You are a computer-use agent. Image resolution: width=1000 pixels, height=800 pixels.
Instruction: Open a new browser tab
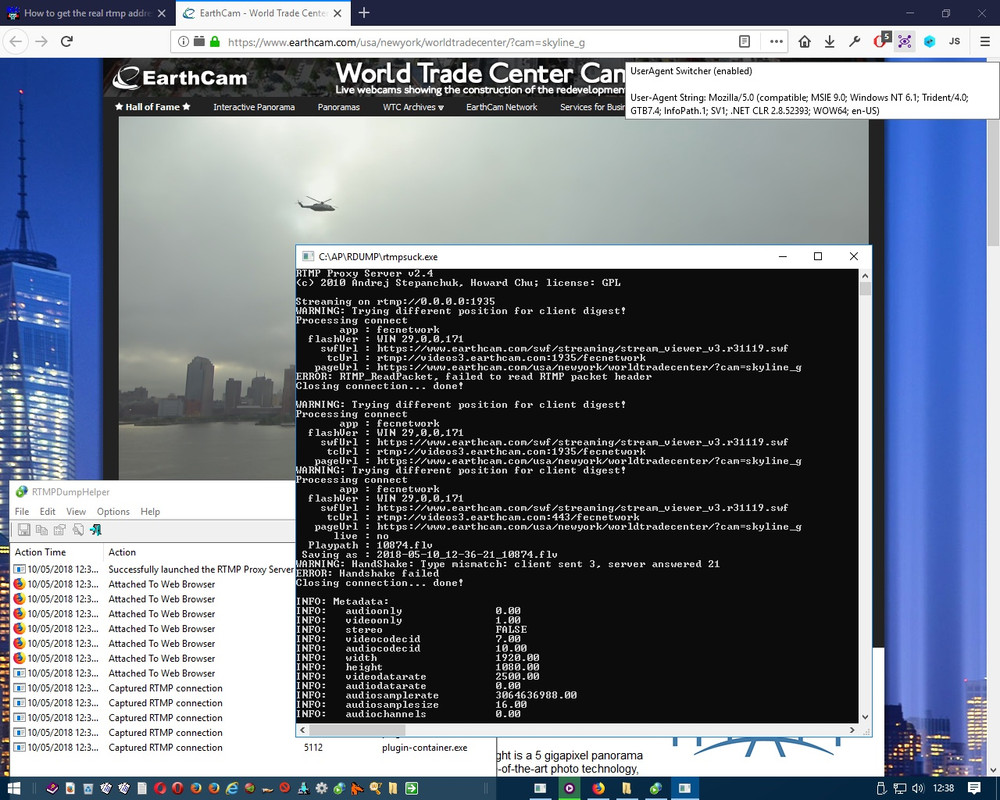coord(364,13)
